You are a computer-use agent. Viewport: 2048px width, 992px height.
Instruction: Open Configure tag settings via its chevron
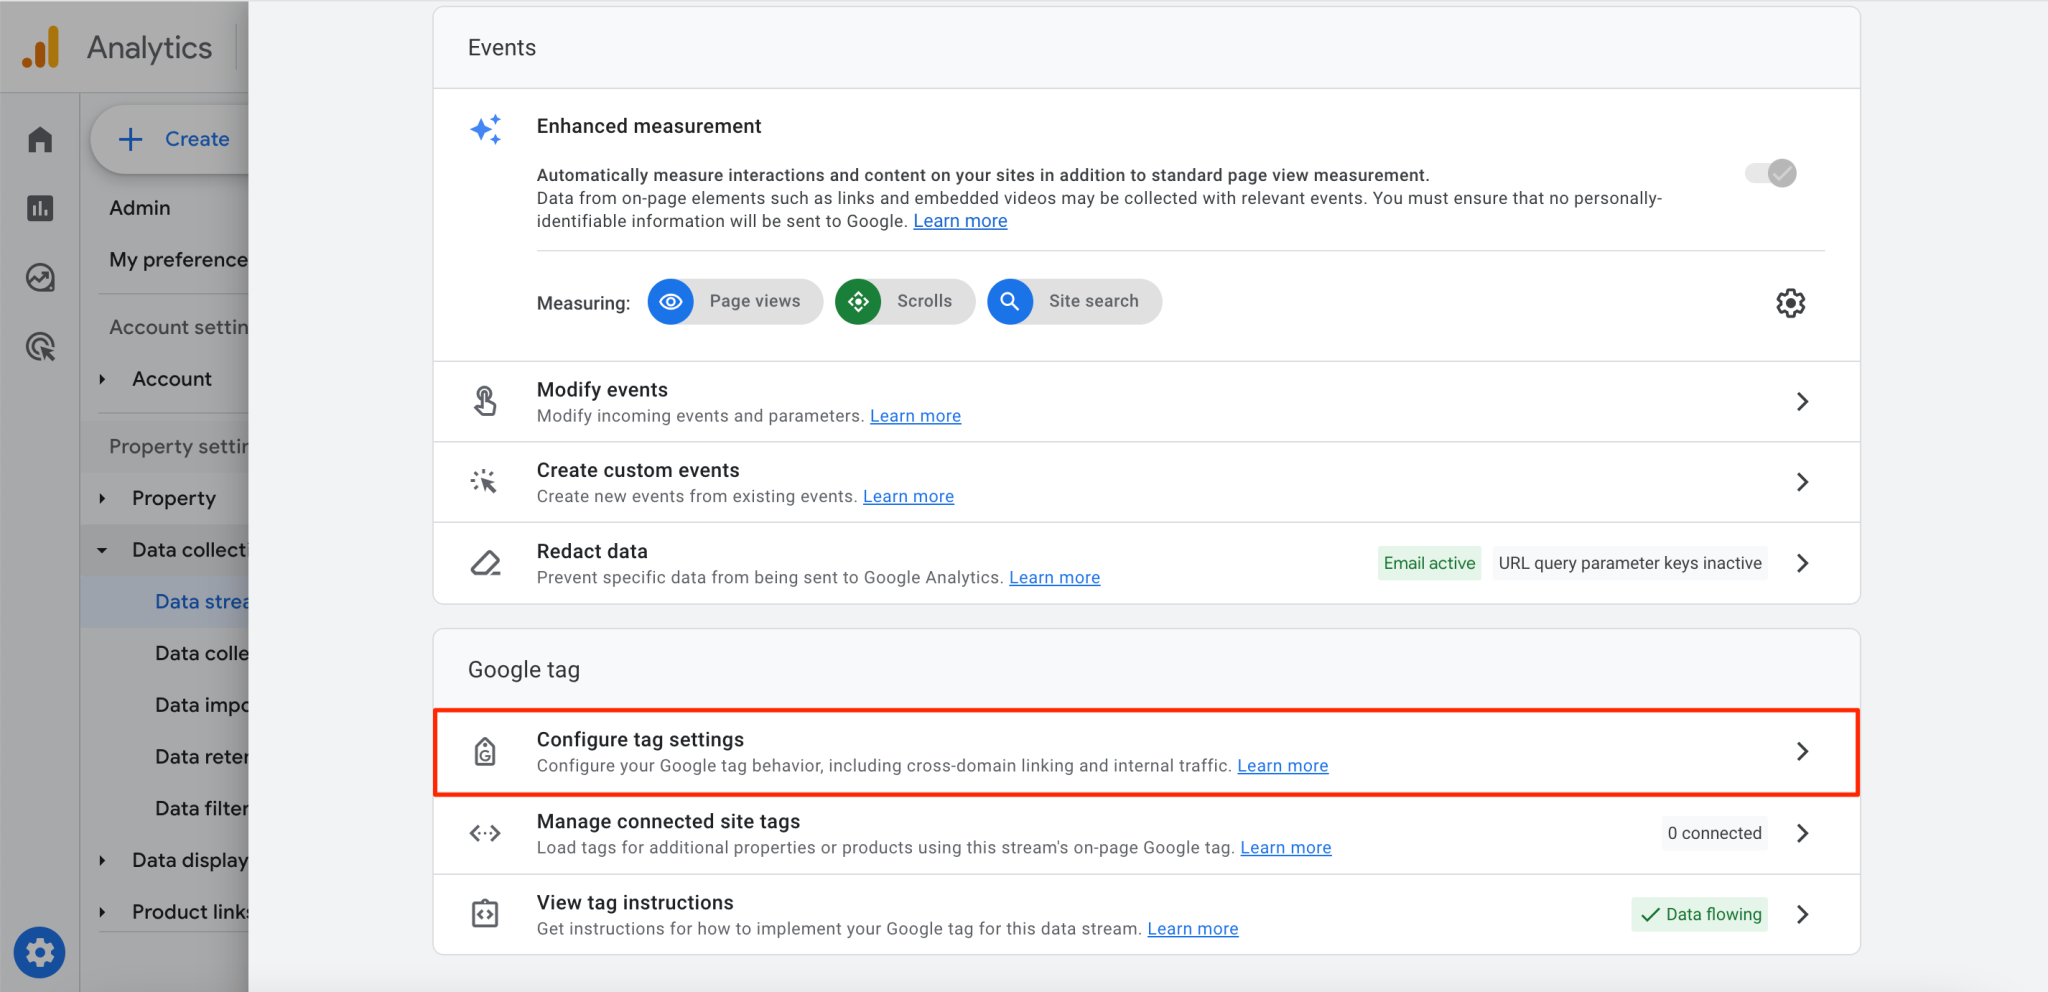[1803, 751]
